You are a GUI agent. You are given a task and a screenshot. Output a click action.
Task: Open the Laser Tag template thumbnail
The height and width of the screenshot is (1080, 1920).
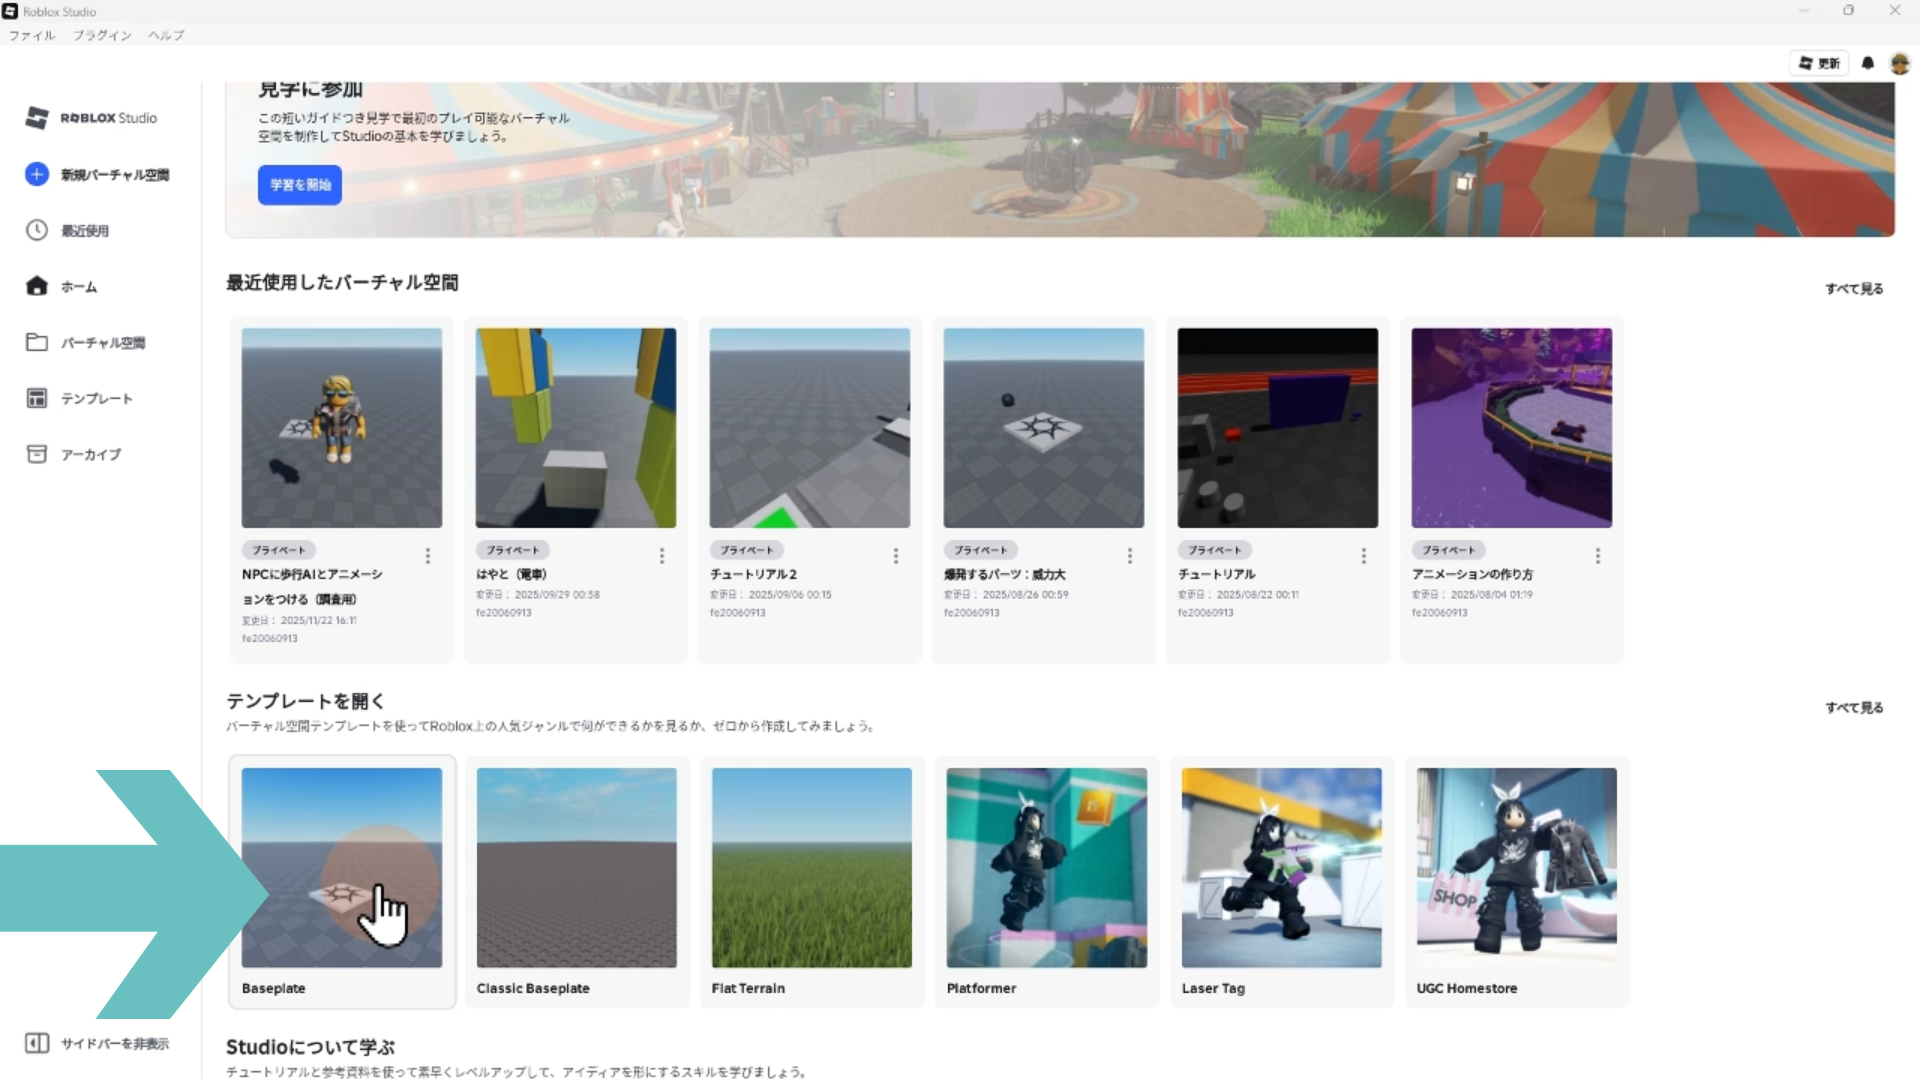[1281, 867]
